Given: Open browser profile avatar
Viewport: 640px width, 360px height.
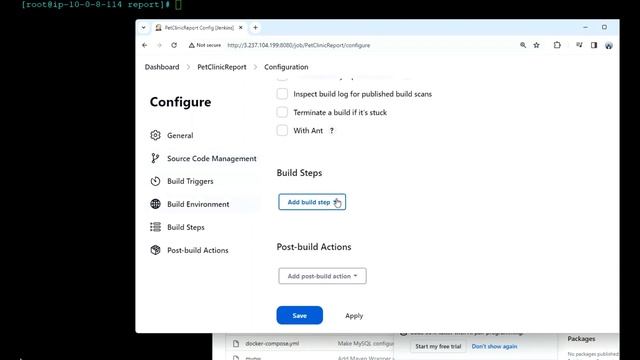Looking at the screenshot, I should 609,46.
